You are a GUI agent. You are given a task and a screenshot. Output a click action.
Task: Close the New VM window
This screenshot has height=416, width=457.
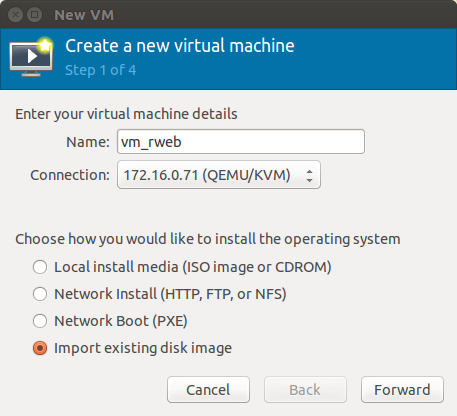coord(15,15)
